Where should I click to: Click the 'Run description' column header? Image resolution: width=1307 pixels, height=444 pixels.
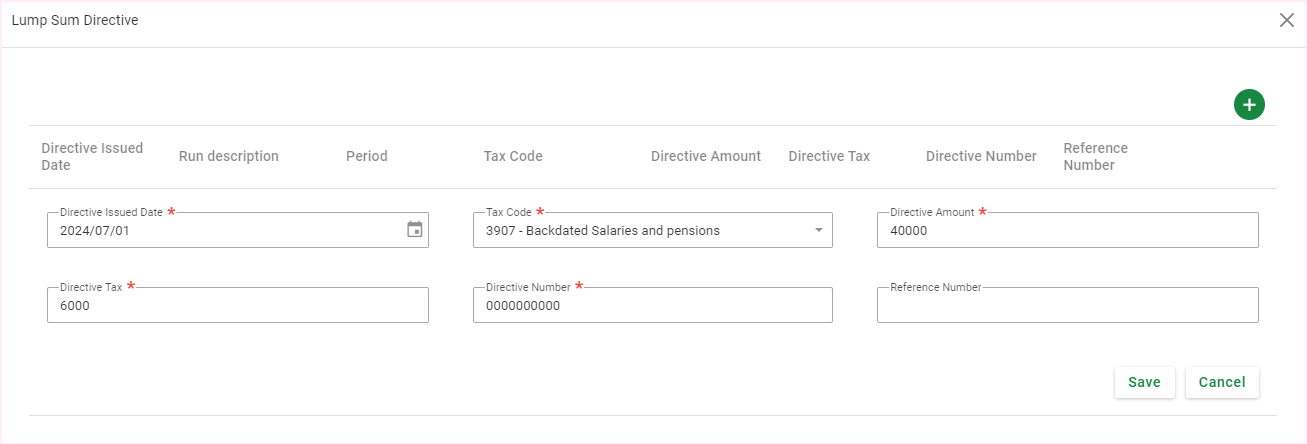(x=228, y=156)
